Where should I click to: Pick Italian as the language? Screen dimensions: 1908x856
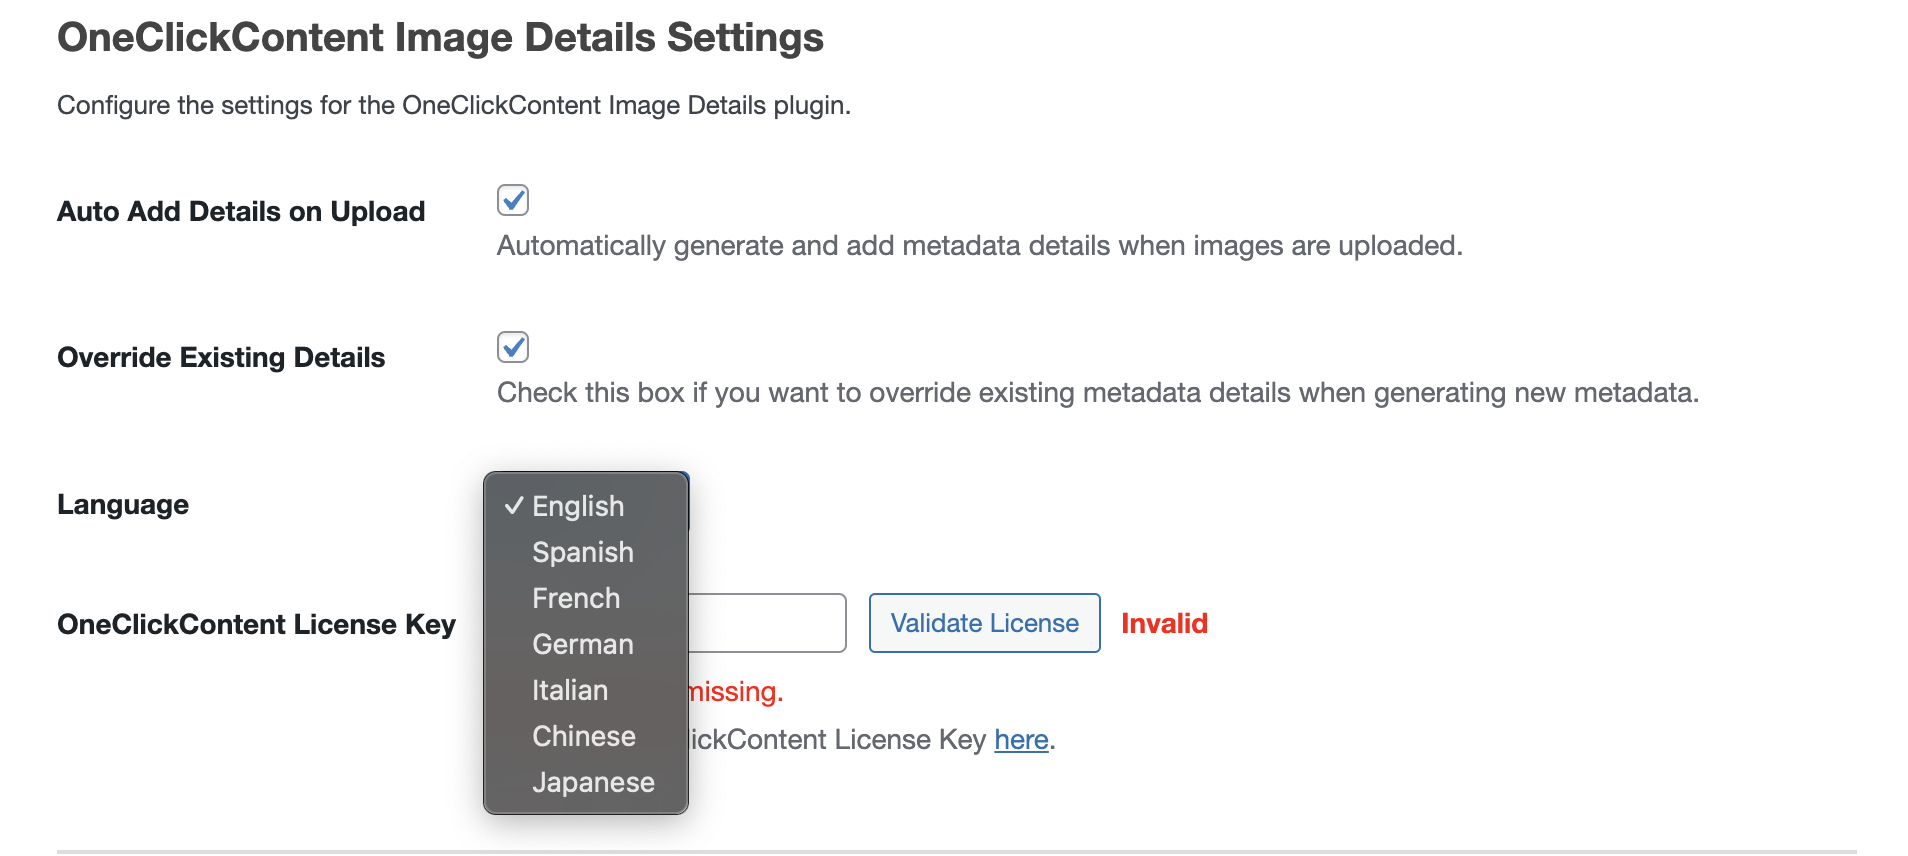[586, 690]
